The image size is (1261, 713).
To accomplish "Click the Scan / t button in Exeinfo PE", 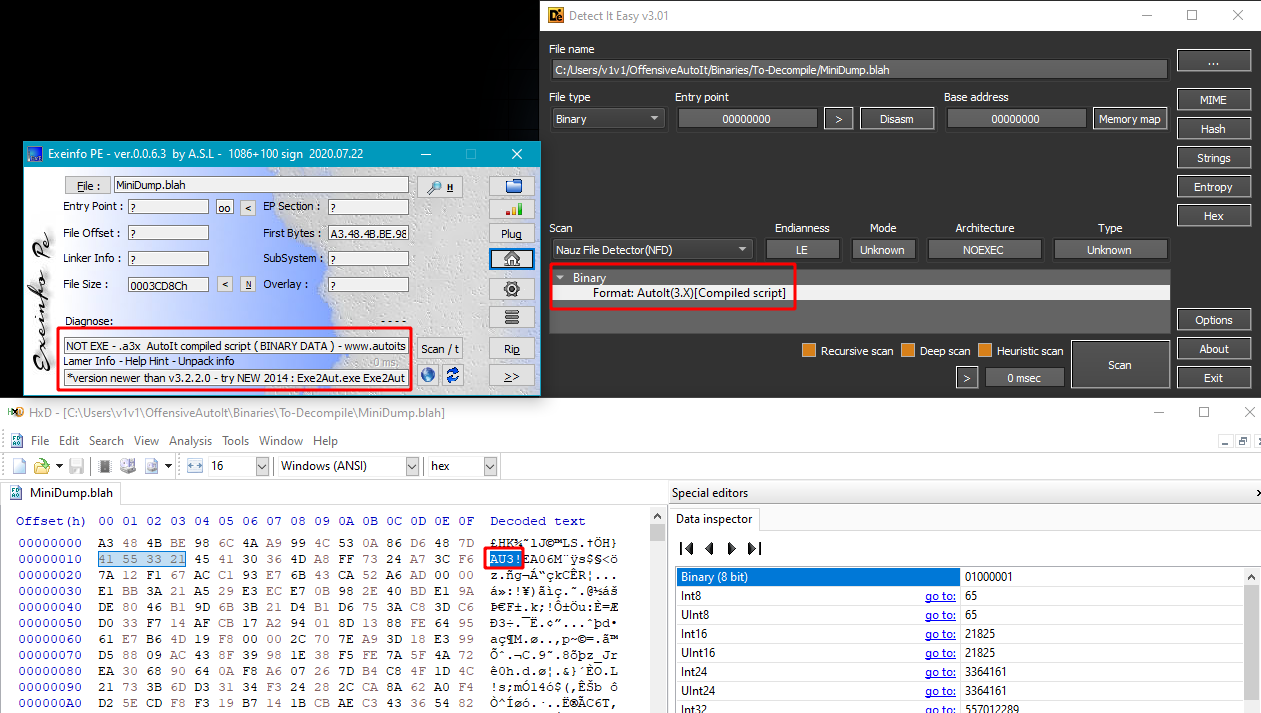I will point(441,349).
